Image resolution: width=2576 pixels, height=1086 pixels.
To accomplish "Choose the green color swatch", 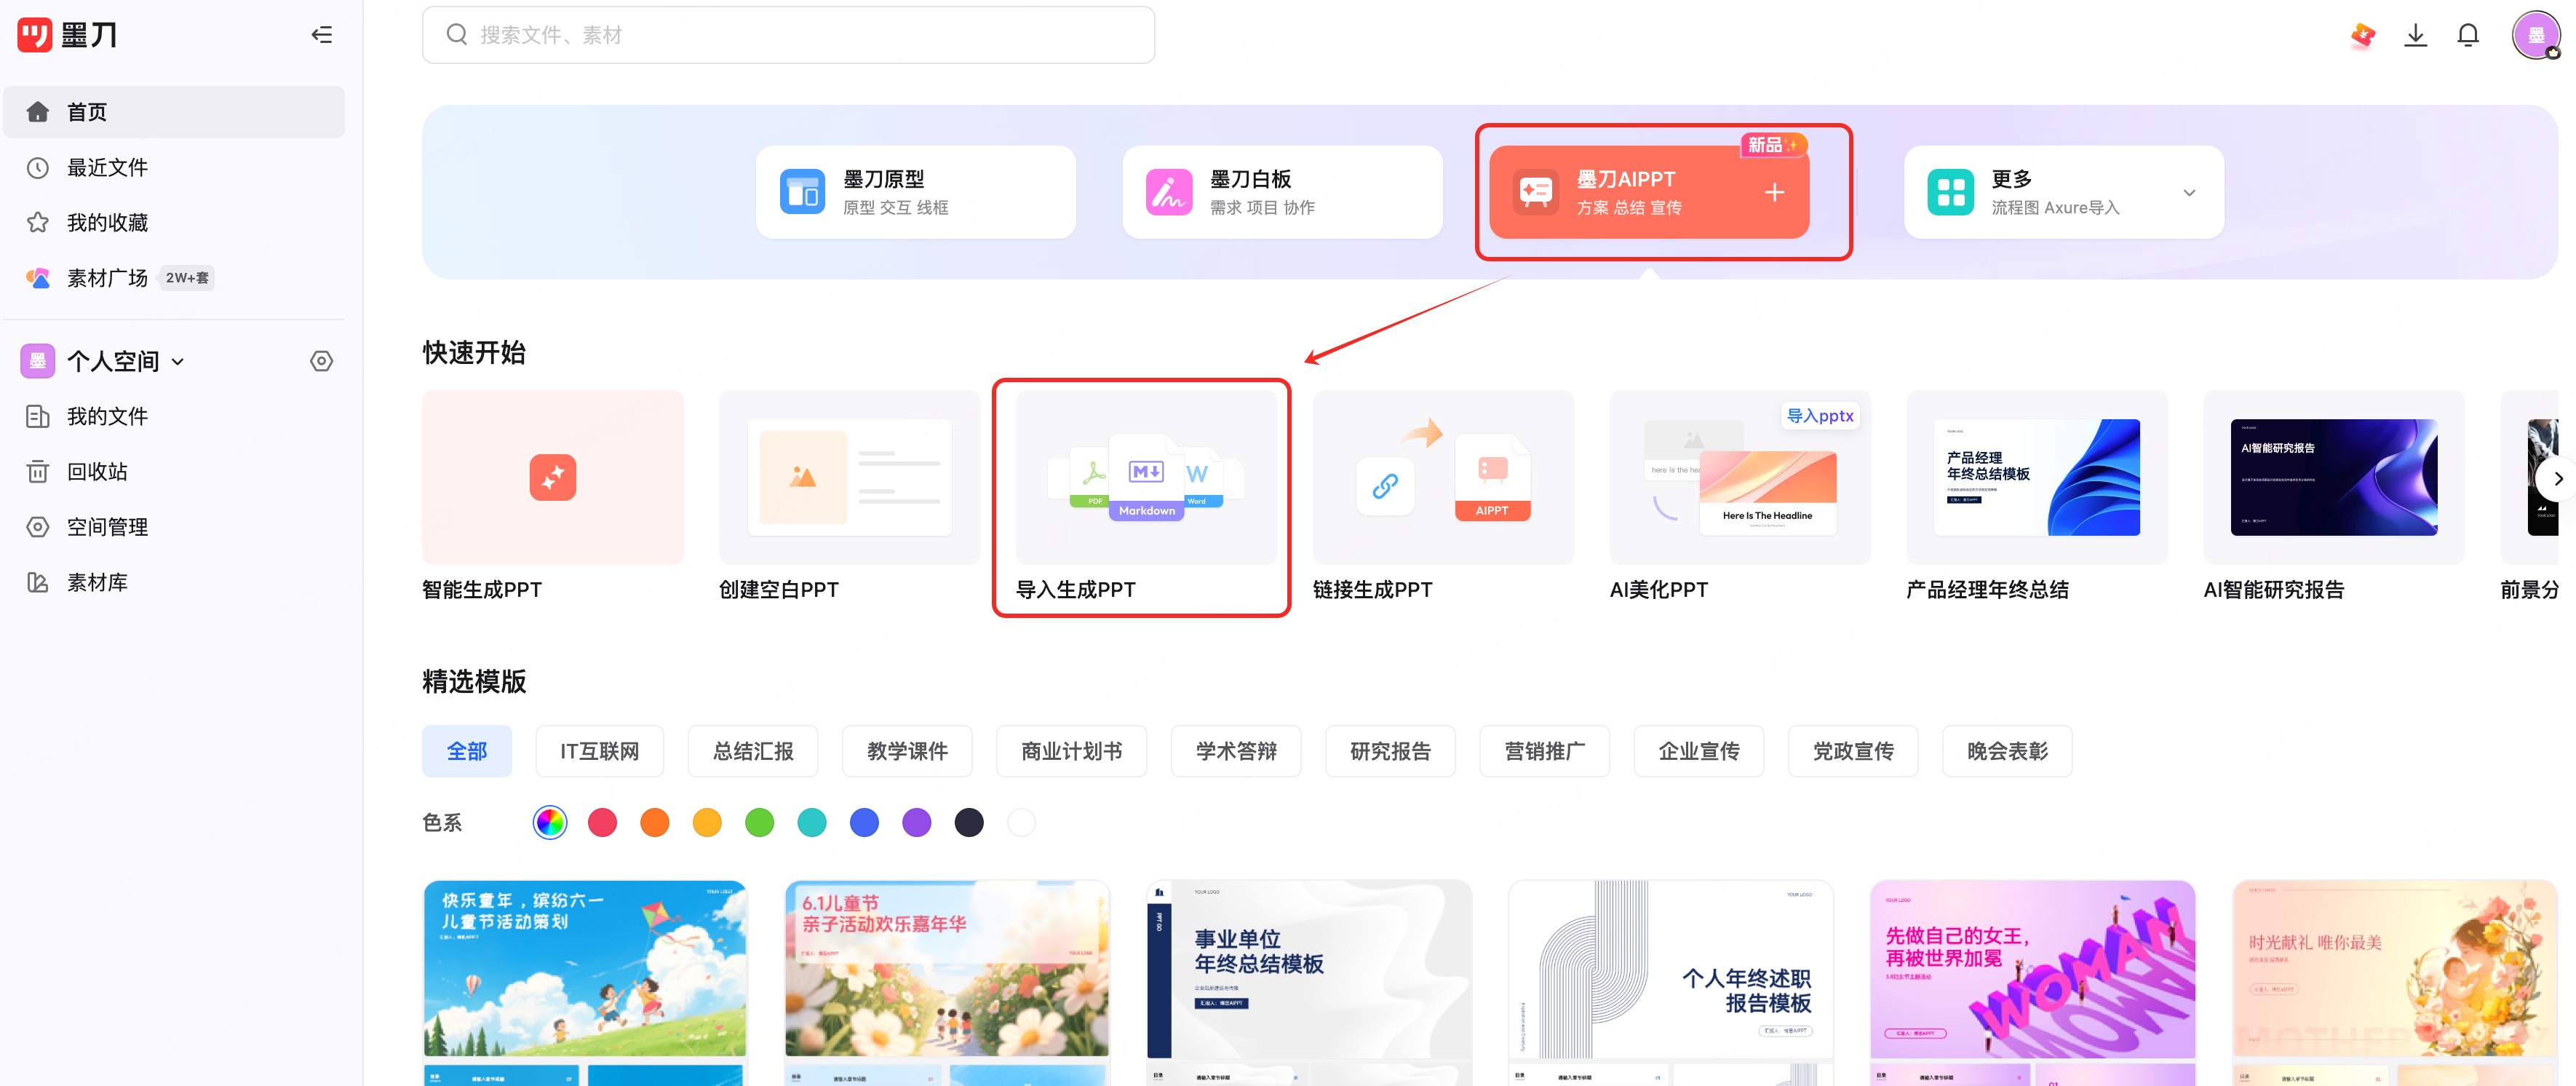I will (759, 822).
